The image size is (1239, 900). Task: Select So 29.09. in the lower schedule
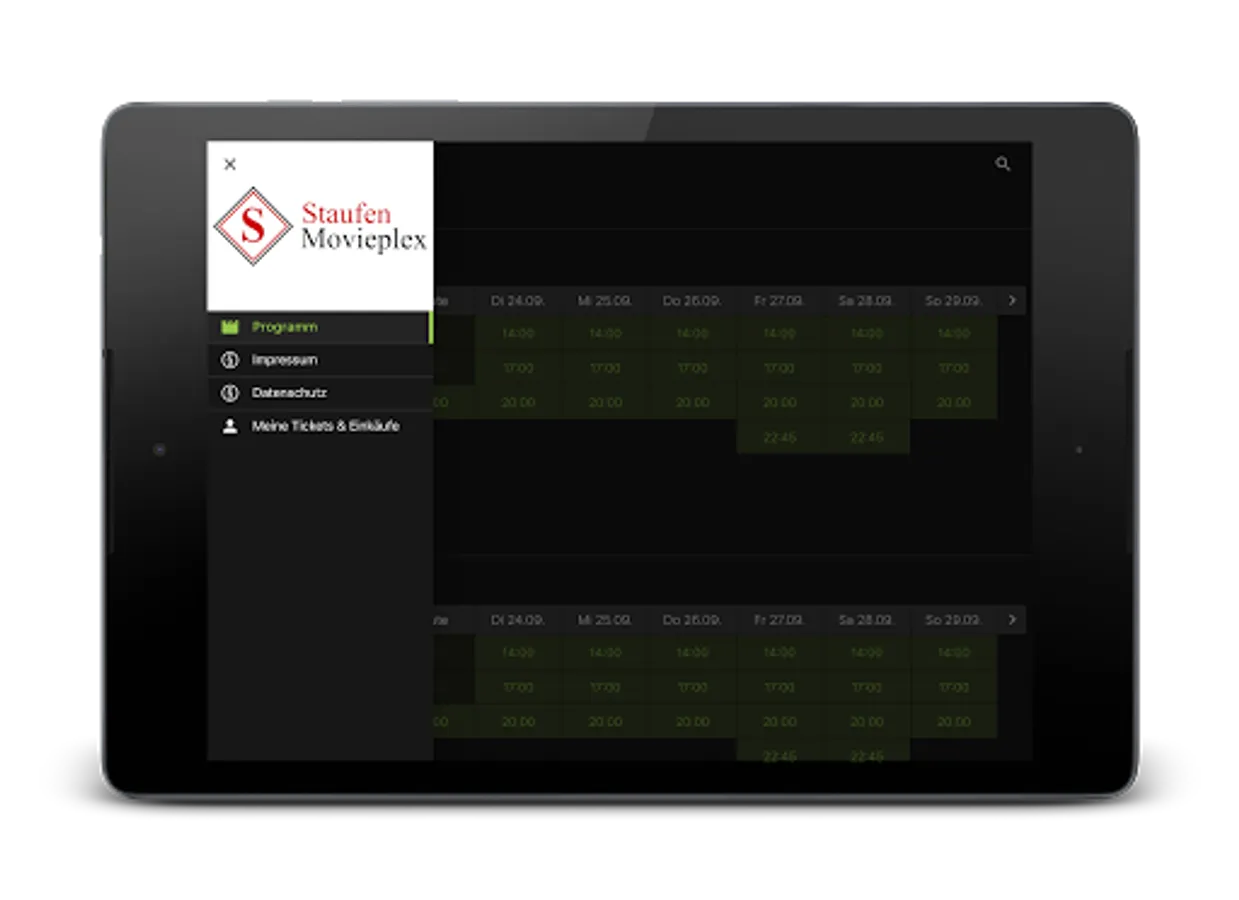tap(953, 620)
